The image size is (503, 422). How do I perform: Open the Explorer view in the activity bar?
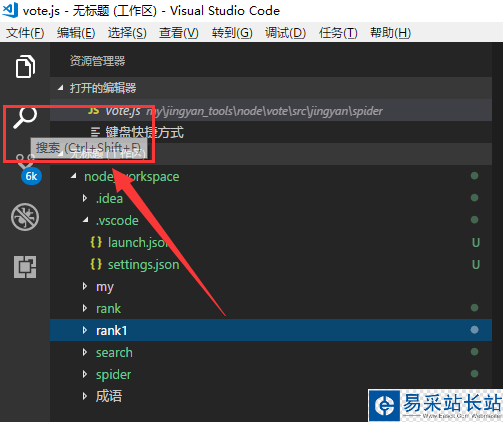click(25, 66)
